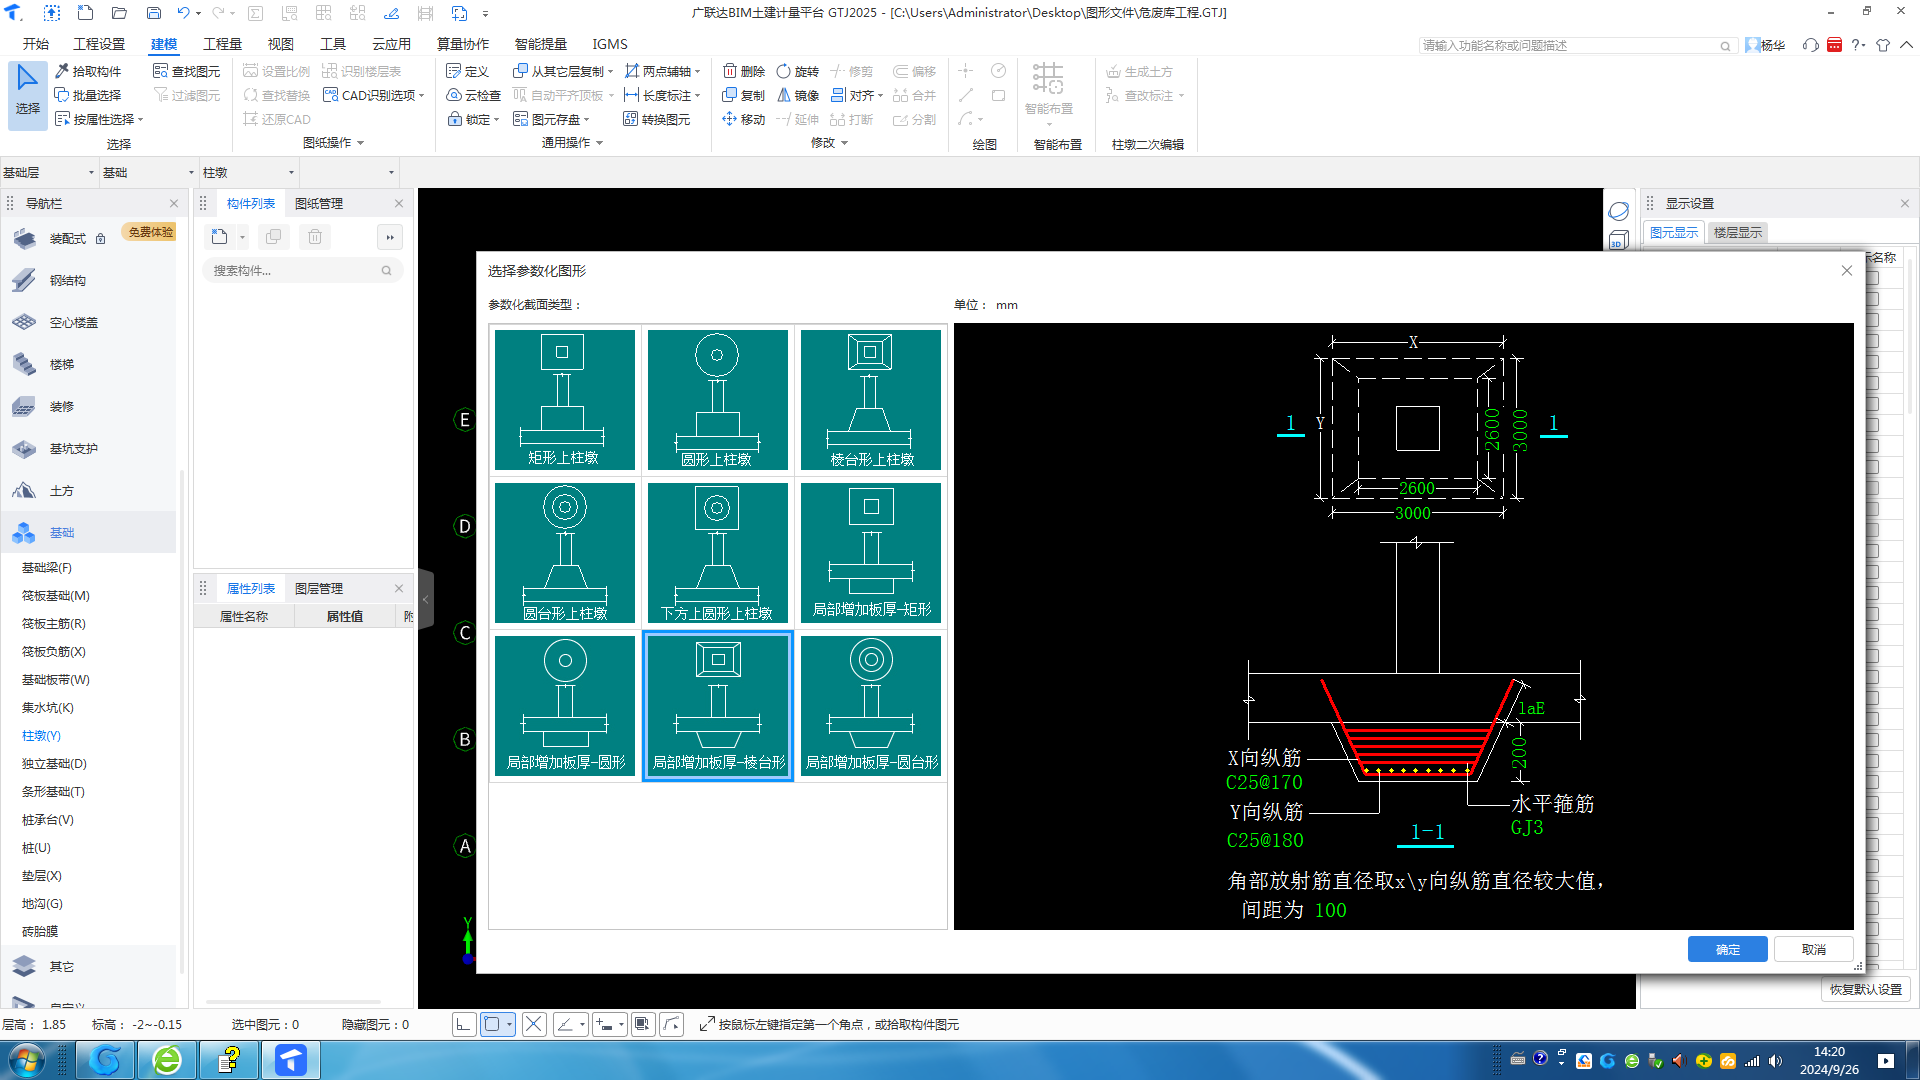Screen dimensions: 1920x1080
Task: Cancel the parametric shape dialog via 取消
Action: tap(1813, 949)
